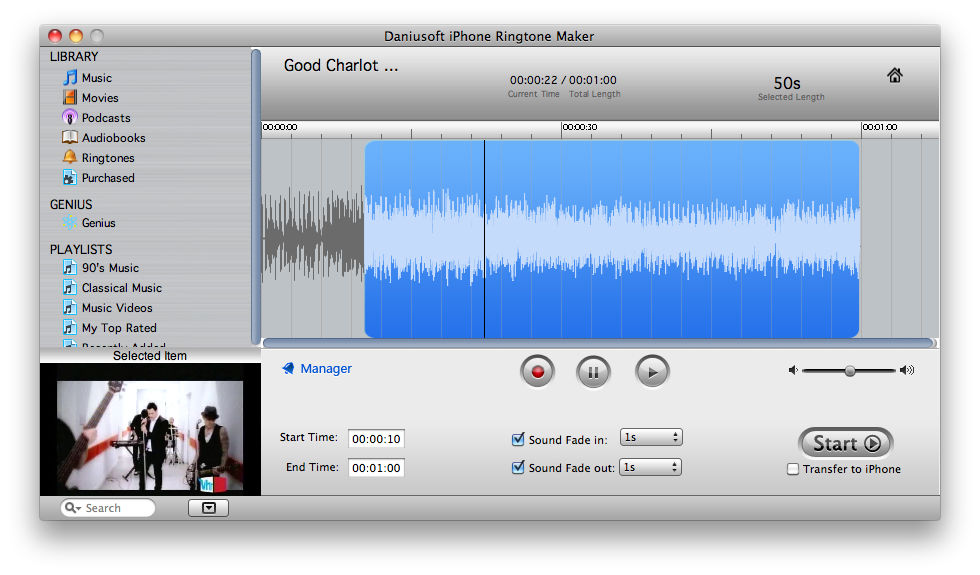
Task: Select the Music Videos playlist
Action: [x=117, y=308]
